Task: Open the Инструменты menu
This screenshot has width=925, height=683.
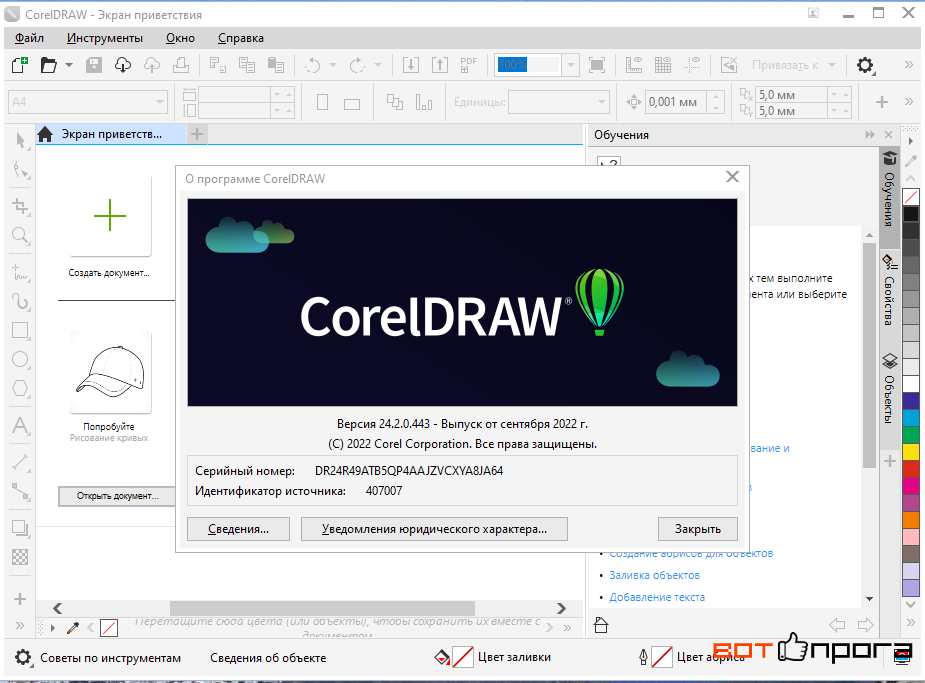Action: click(x=104, y=38)
